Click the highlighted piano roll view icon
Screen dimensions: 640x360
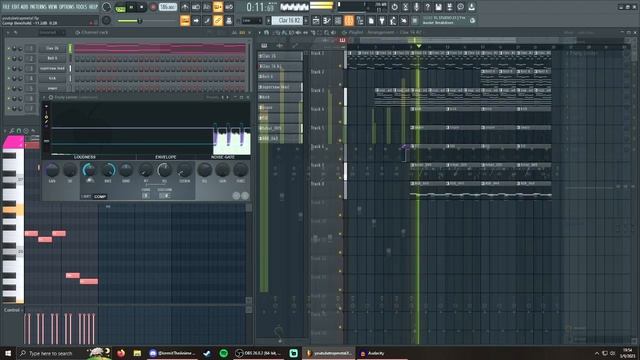click(349, 20)
